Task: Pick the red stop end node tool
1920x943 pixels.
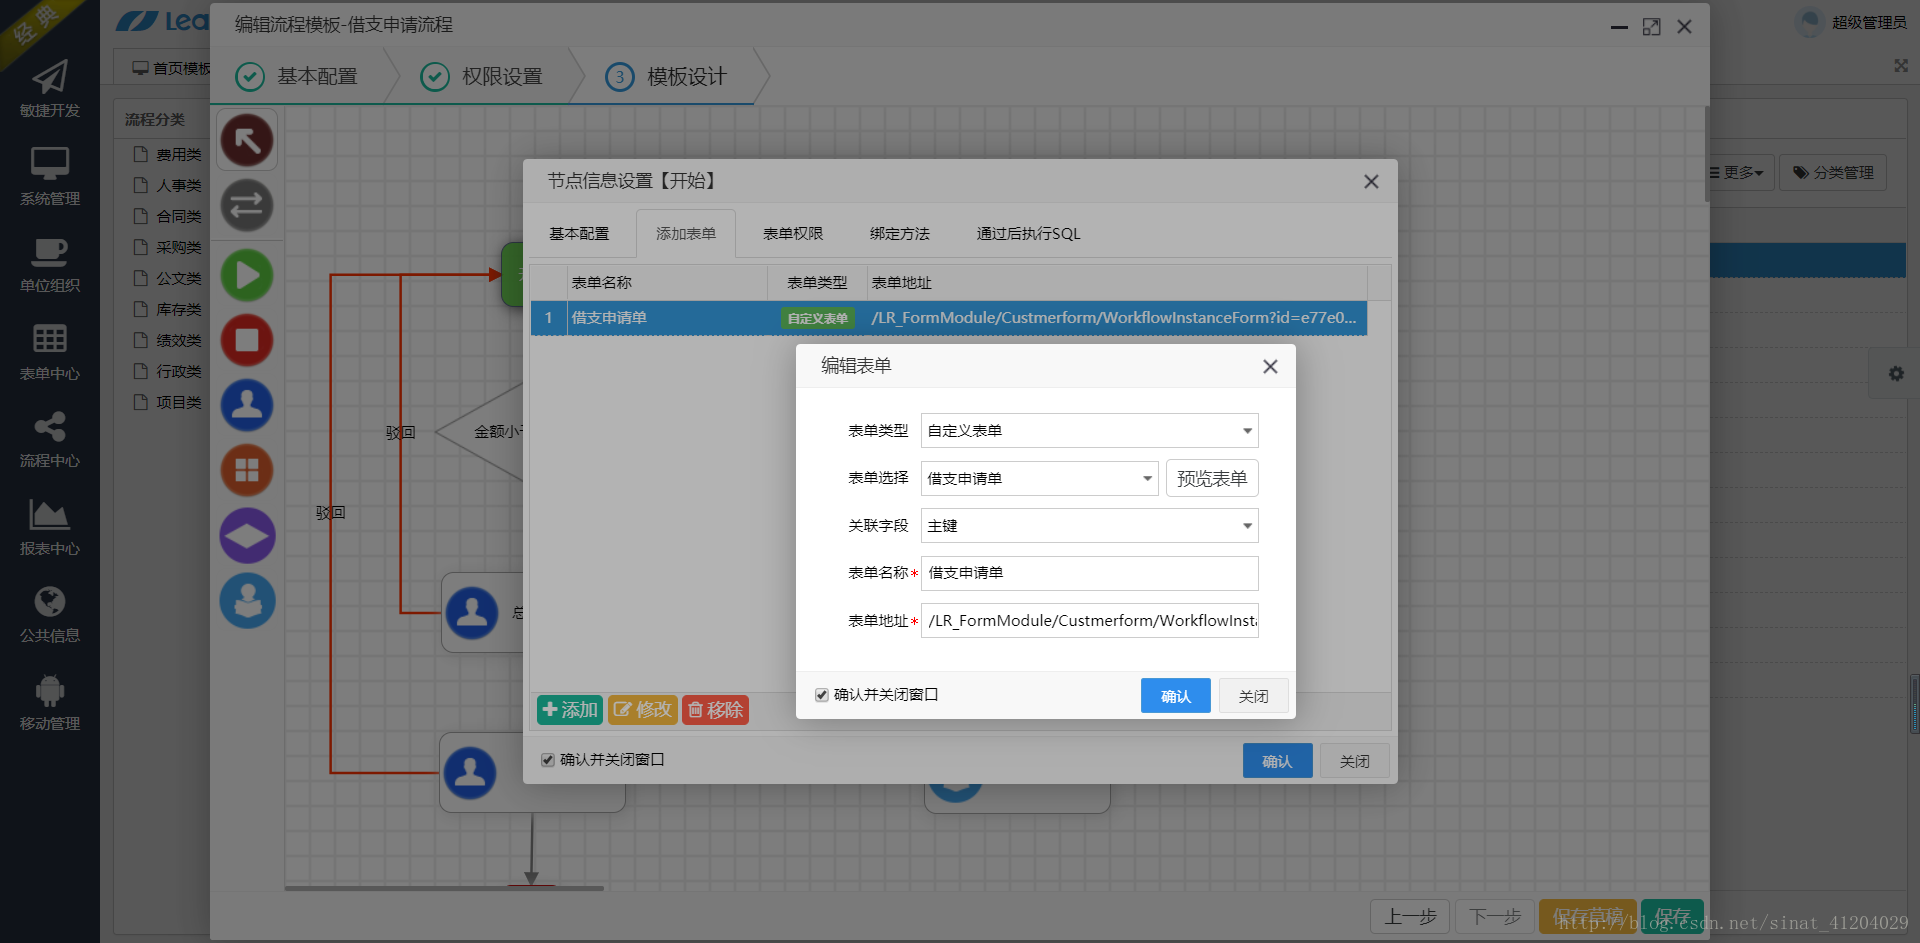Action: click(247, 340)
